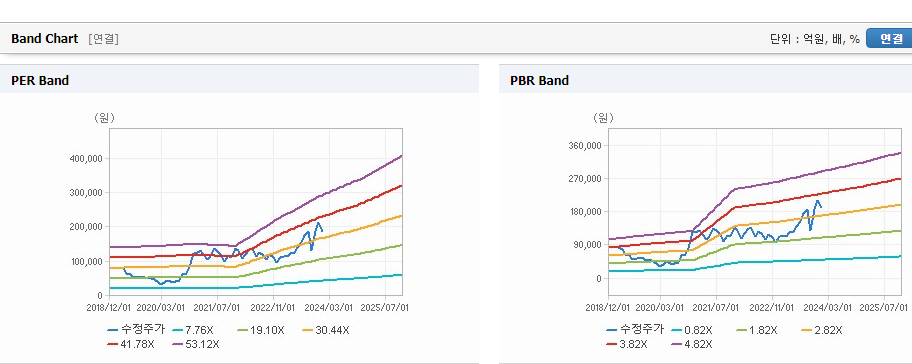Screen dimensions: 912x364
Task: Toggle 30.44X series in PER legend
Action: 326,330
